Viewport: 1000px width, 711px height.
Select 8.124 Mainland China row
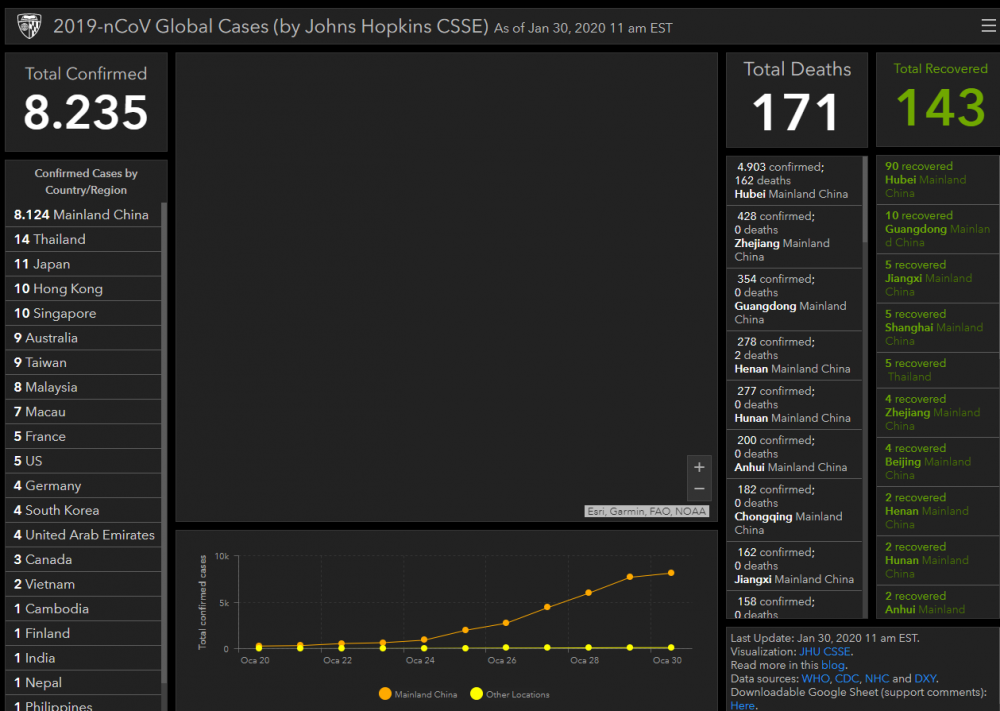(83, 215)
